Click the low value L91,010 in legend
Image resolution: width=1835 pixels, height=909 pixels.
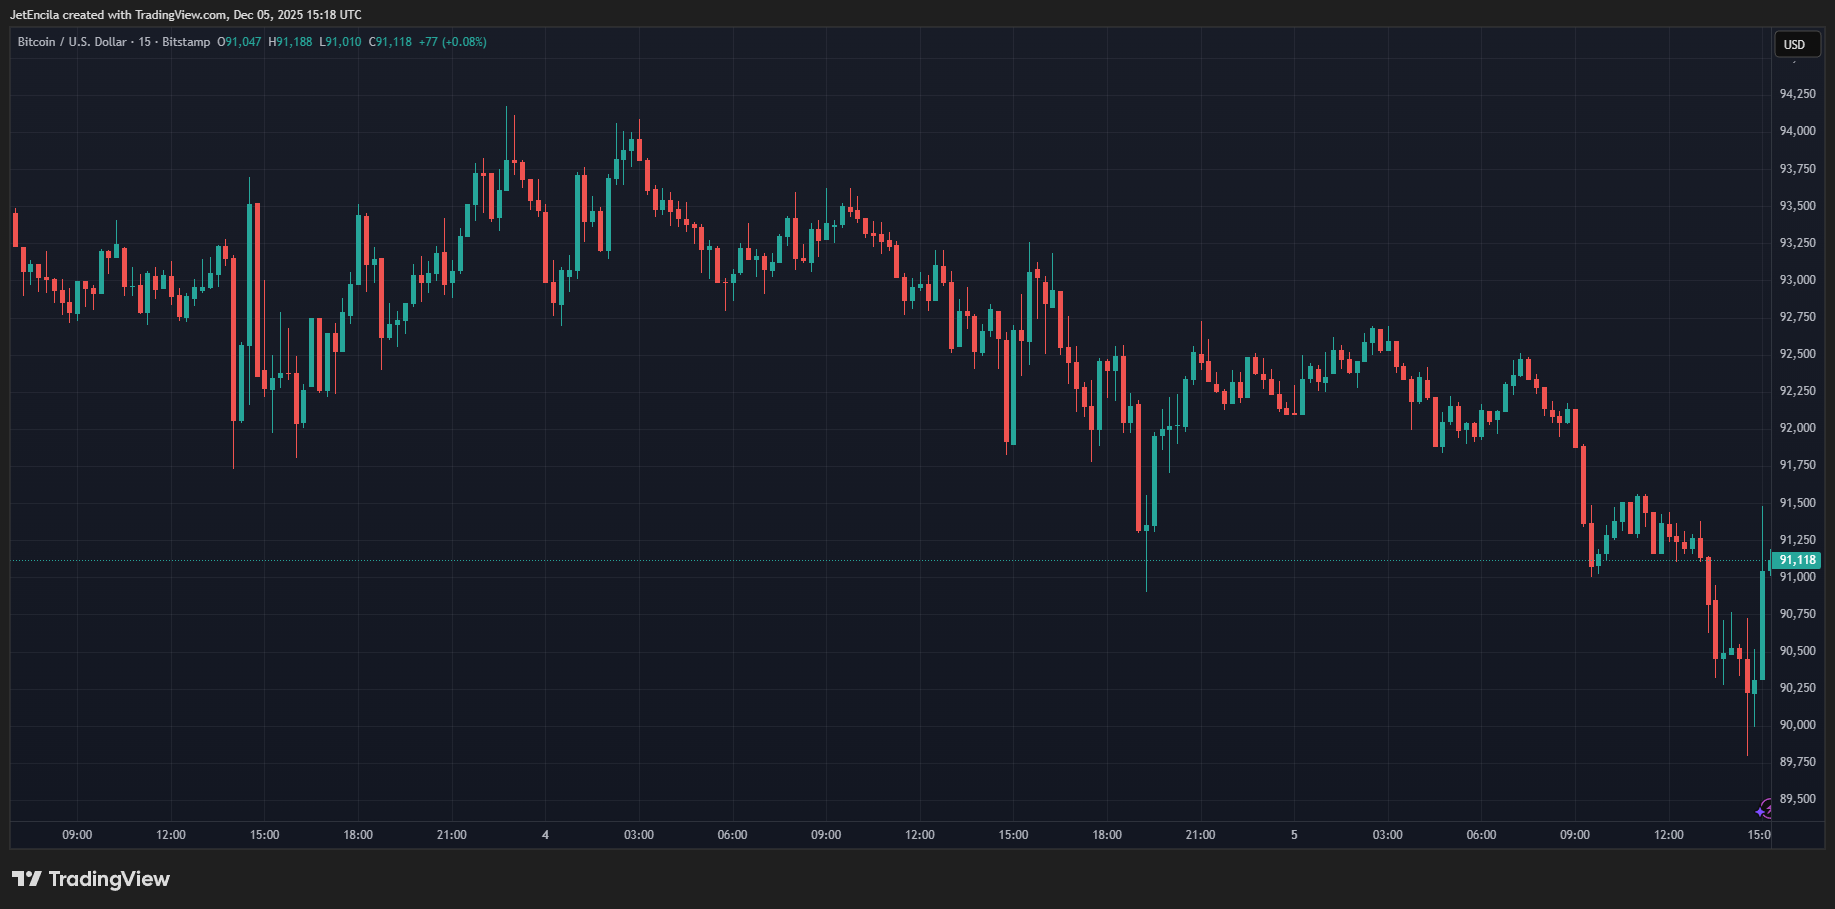point(340,42)
